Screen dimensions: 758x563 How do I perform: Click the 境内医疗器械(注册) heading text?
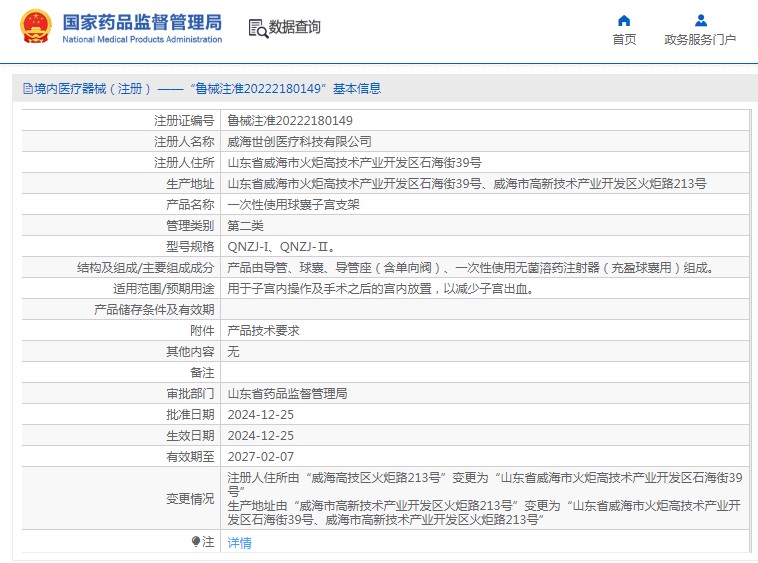pyautogui.click(x=93, y=88)
